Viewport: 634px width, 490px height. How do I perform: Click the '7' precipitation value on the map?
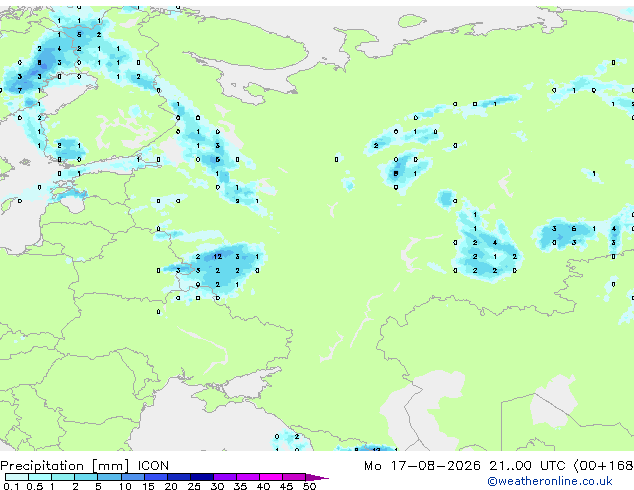click(x=20, y=90)
